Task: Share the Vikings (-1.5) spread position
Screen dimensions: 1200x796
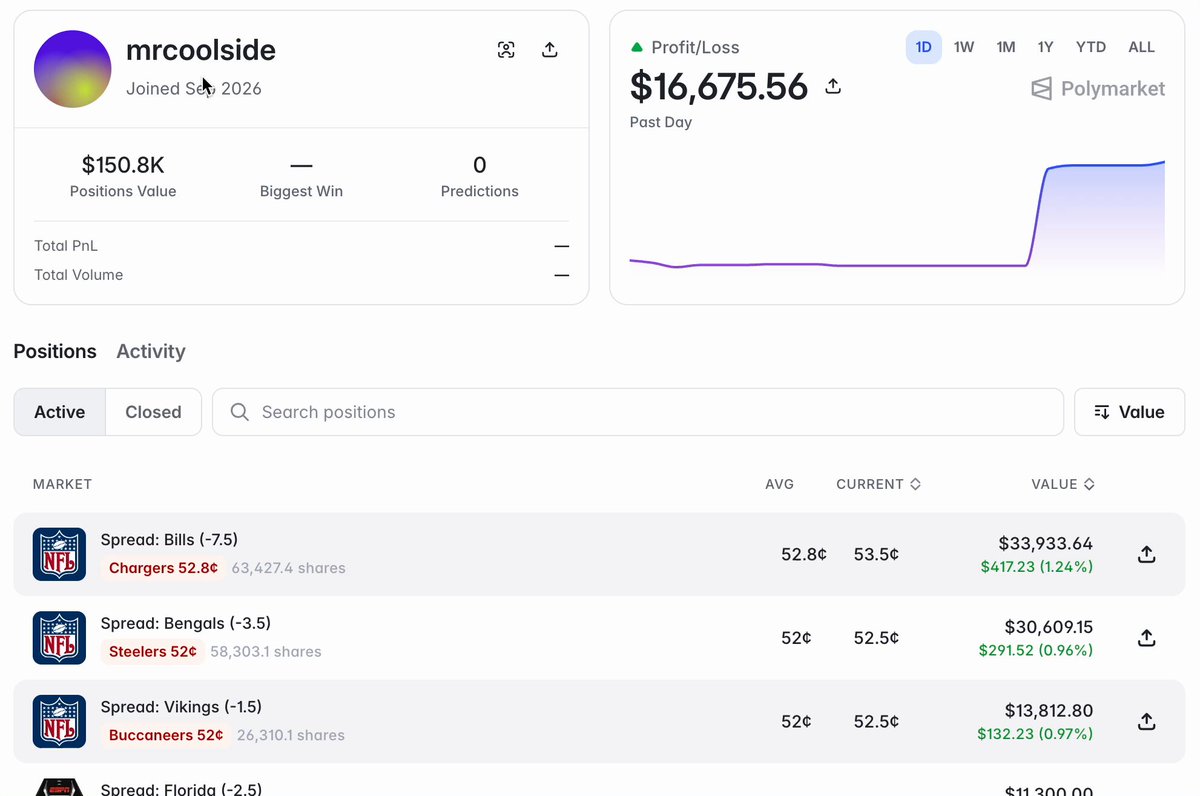Action: (1147, 722)
